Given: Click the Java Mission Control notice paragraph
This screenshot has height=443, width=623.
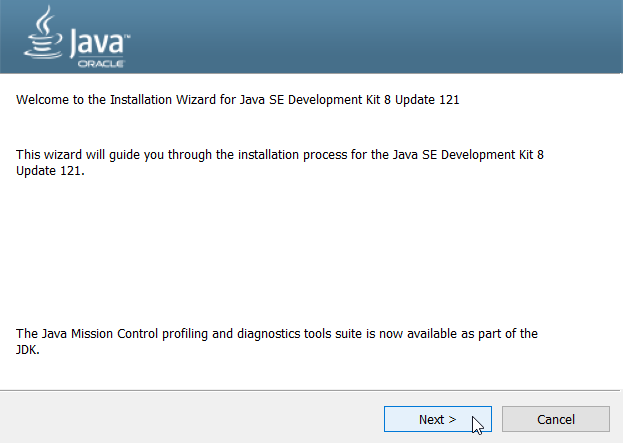Looking at the screenshot, I should (x=277, y=341).
